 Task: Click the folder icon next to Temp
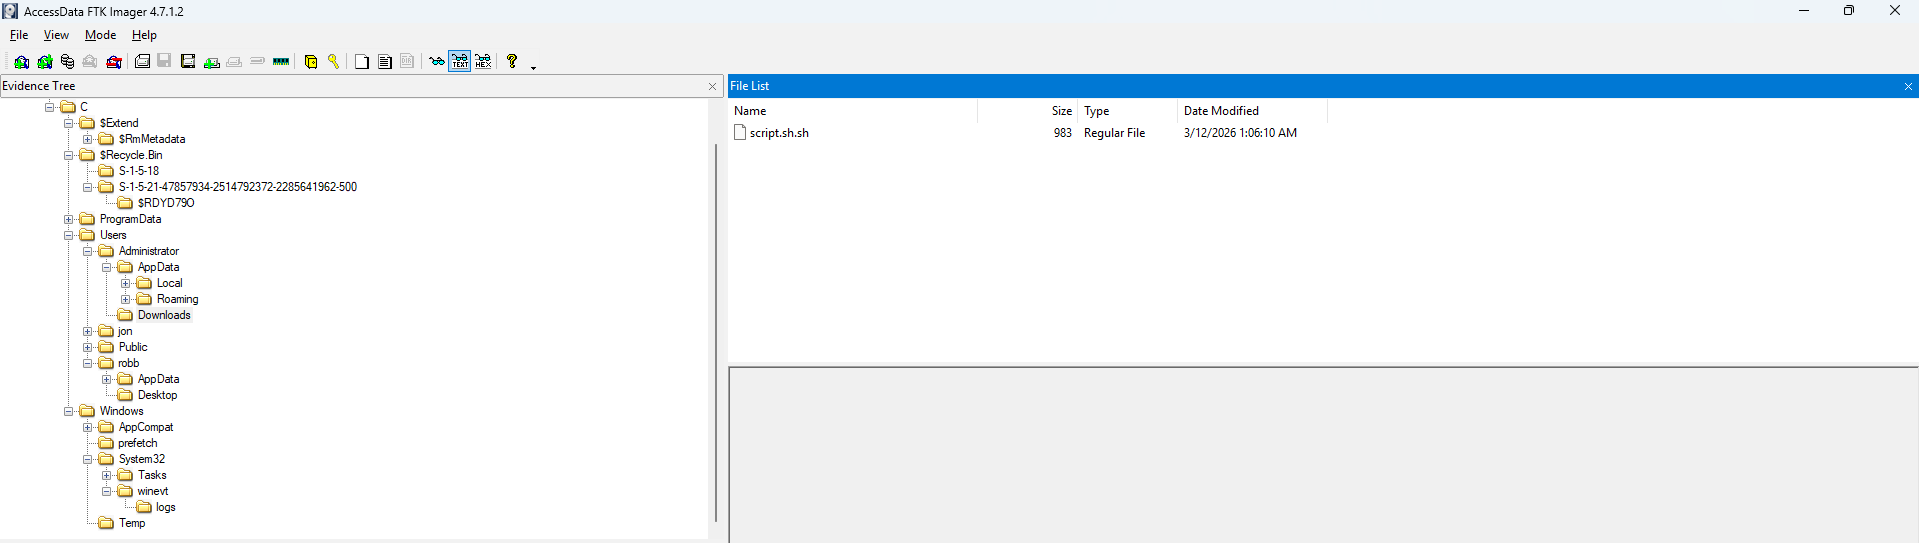[x=106, y=523]
